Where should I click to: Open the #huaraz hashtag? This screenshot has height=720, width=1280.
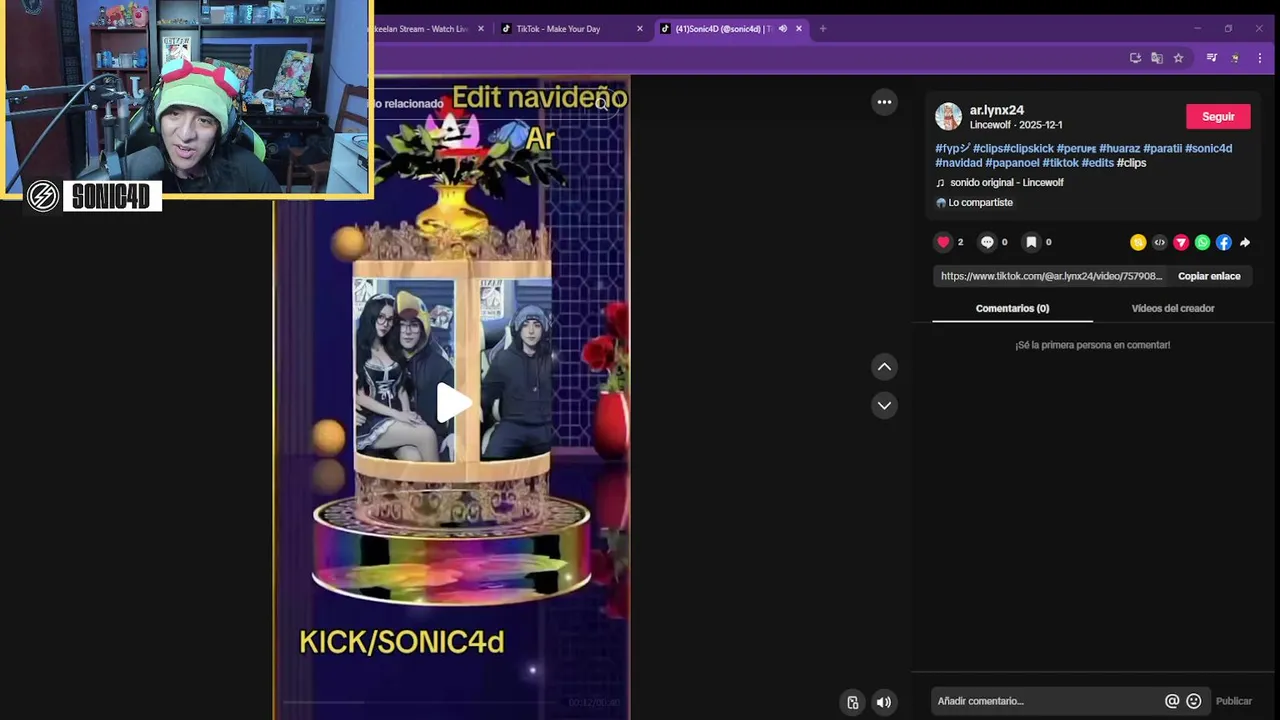pos(1119,148)
